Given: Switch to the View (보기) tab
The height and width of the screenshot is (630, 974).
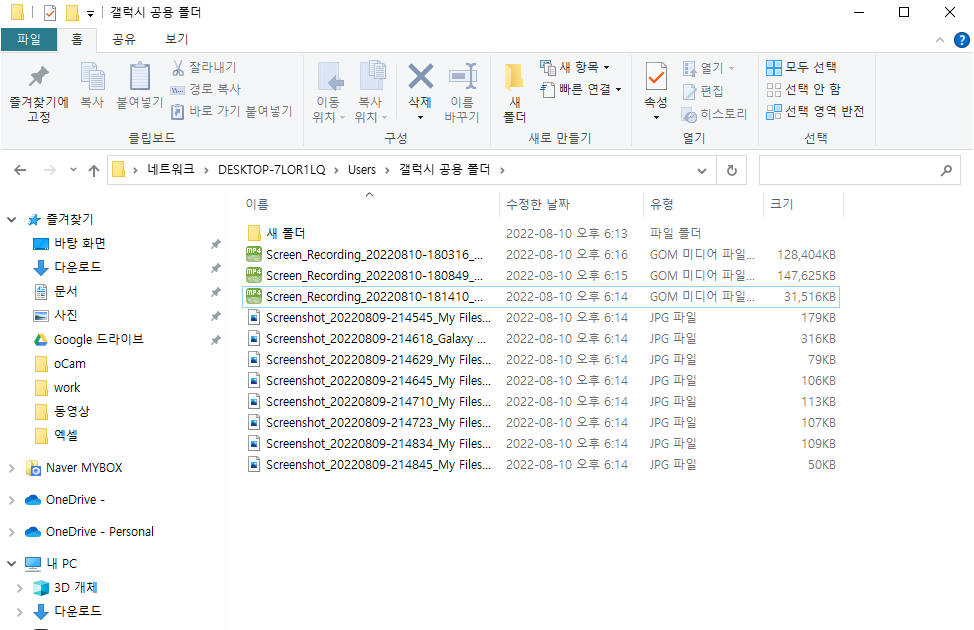Looking at the screenshot, I should point(176,39).
